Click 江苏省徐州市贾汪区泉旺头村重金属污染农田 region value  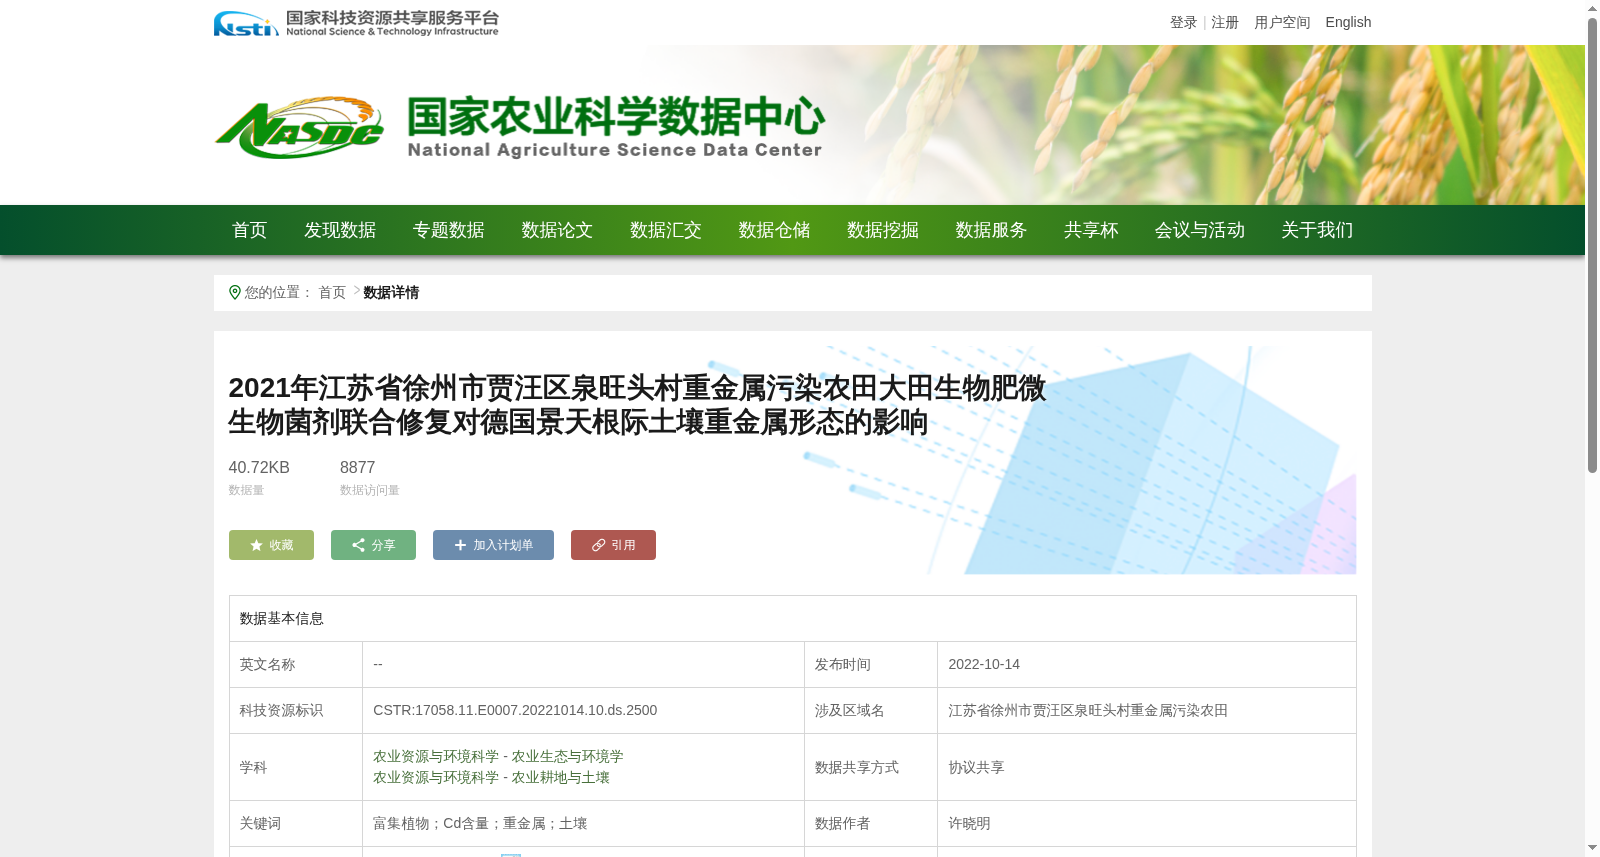click(x=1088, y=711)
